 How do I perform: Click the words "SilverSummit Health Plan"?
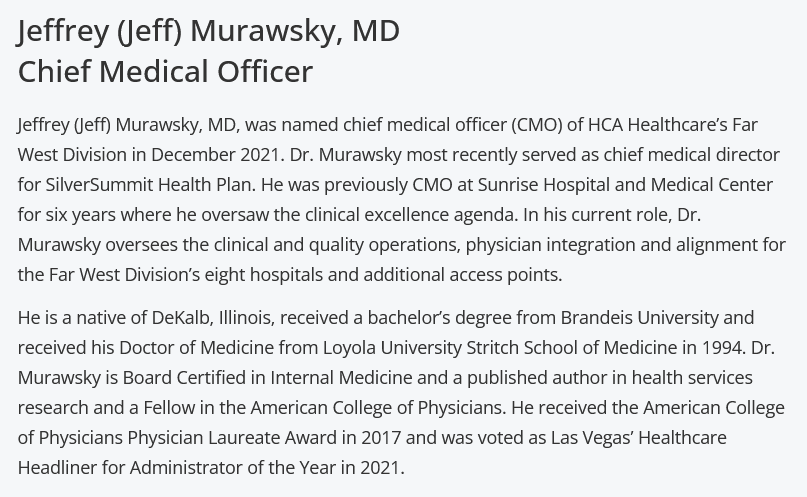point(149,185)
